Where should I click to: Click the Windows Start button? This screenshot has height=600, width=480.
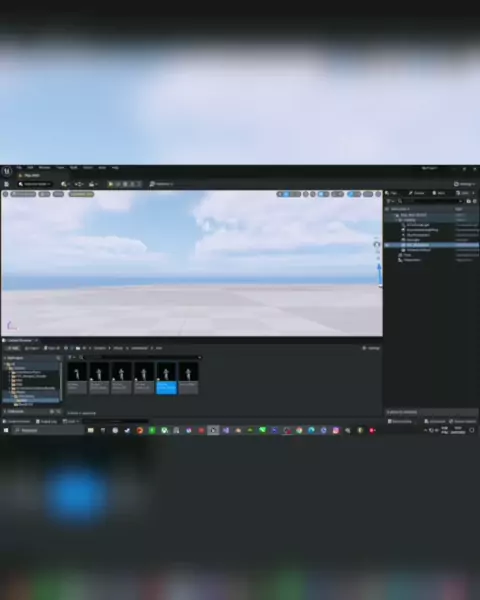6,430
